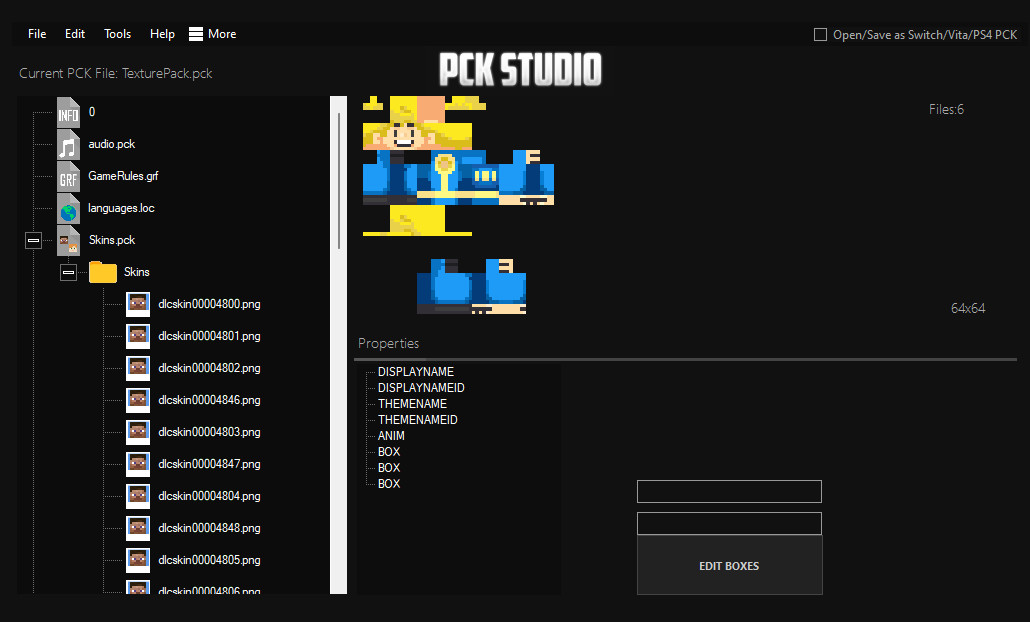Click the yellow Skins folder icon
This screenshot has height=622, width=1030.
(x=102, y=271)
